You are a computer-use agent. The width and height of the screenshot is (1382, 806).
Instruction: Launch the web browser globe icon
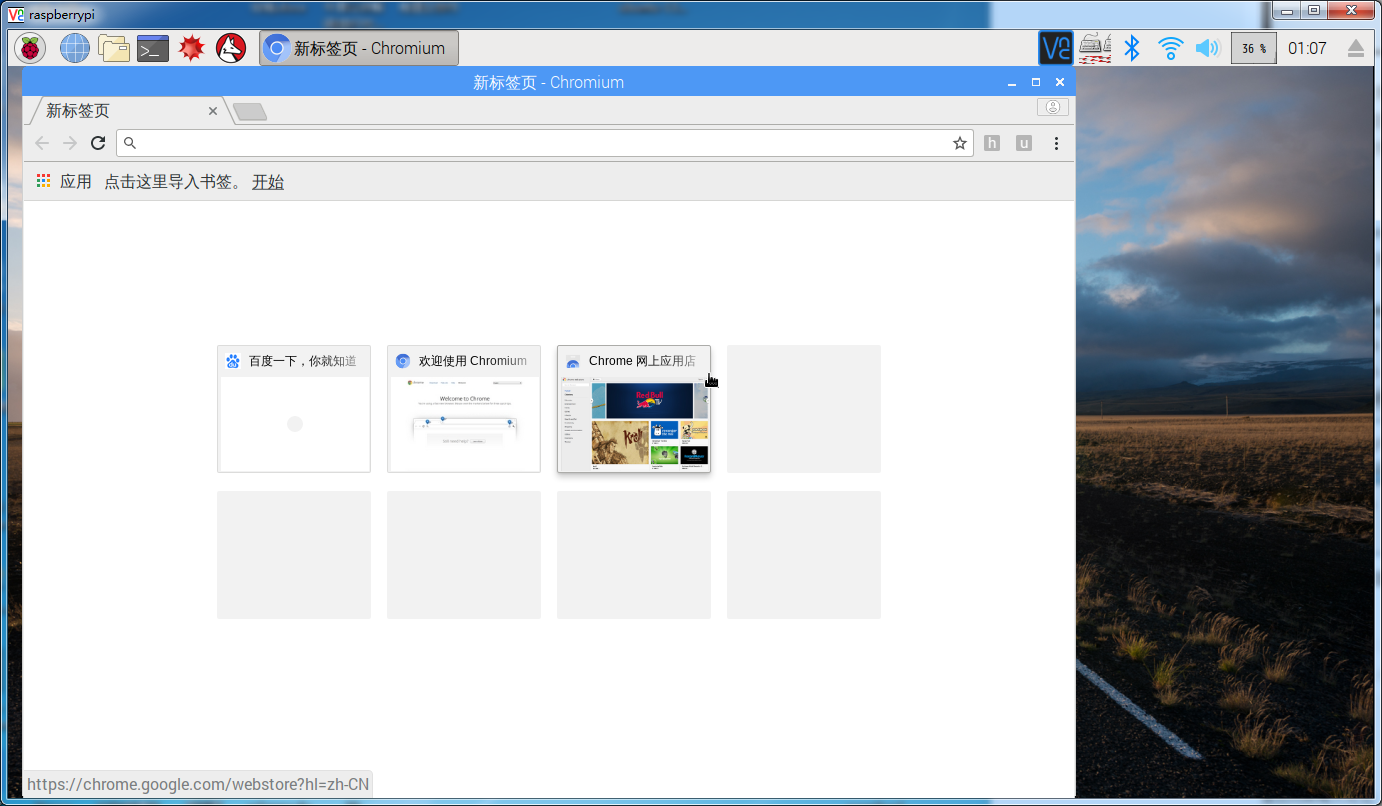pos(75,48)
